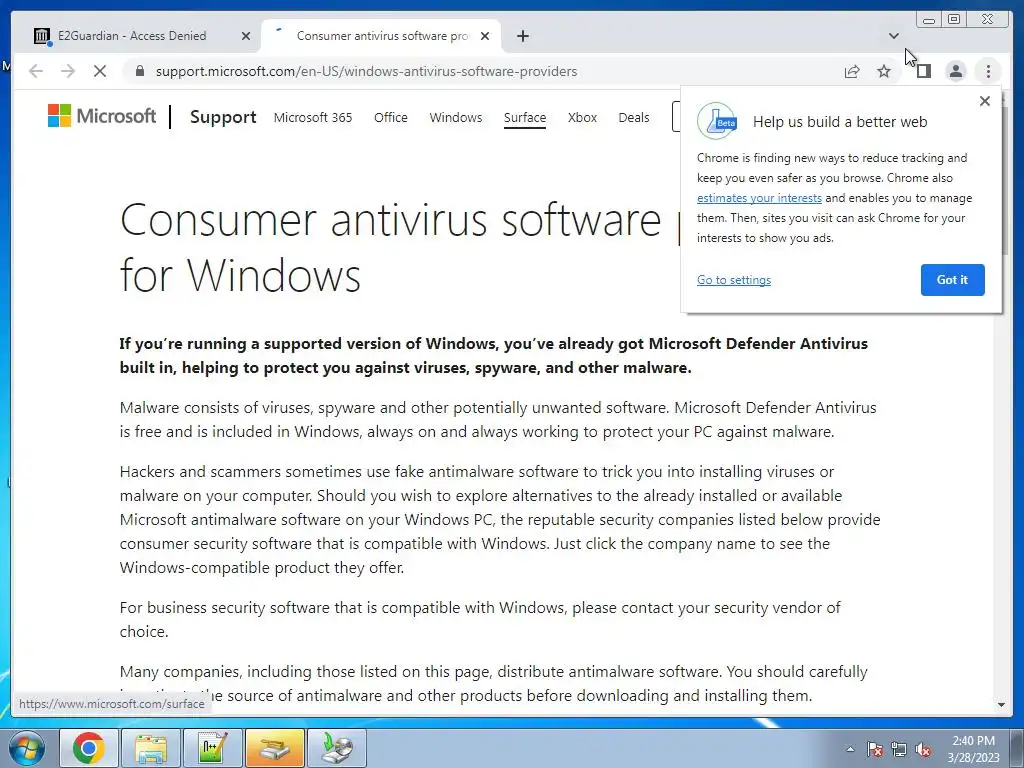Click the network tray icon
This screenshot has height=768, width=1024.
pyautogui.click(x=899, y=749)
